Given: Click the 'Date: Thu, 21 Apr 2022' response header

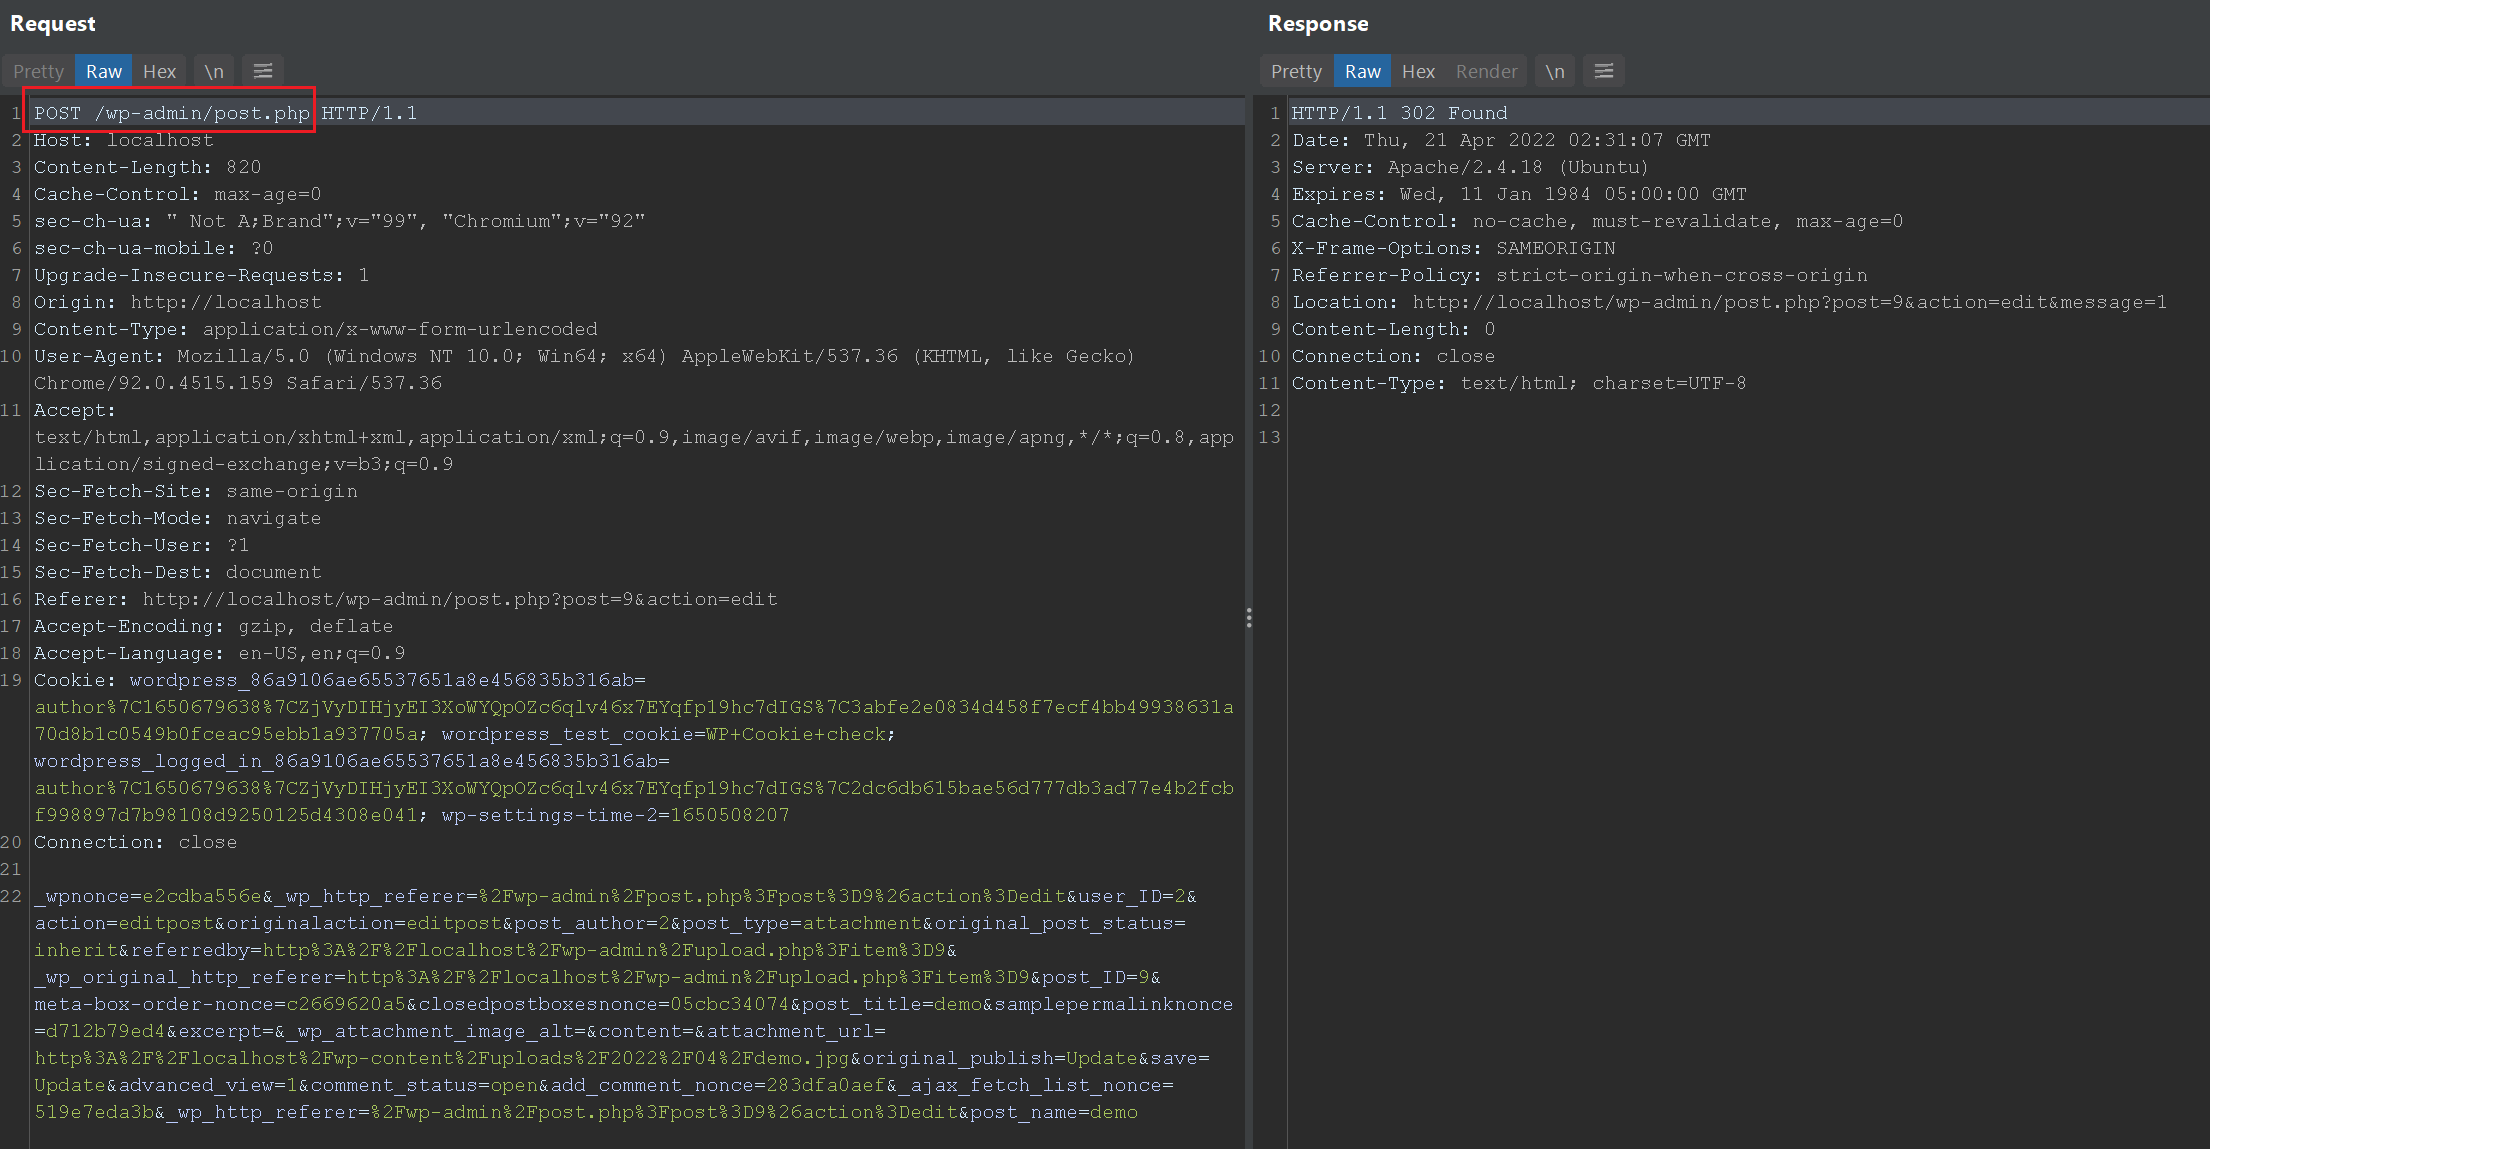Looking at the screenshot, I should point(1502,140).
